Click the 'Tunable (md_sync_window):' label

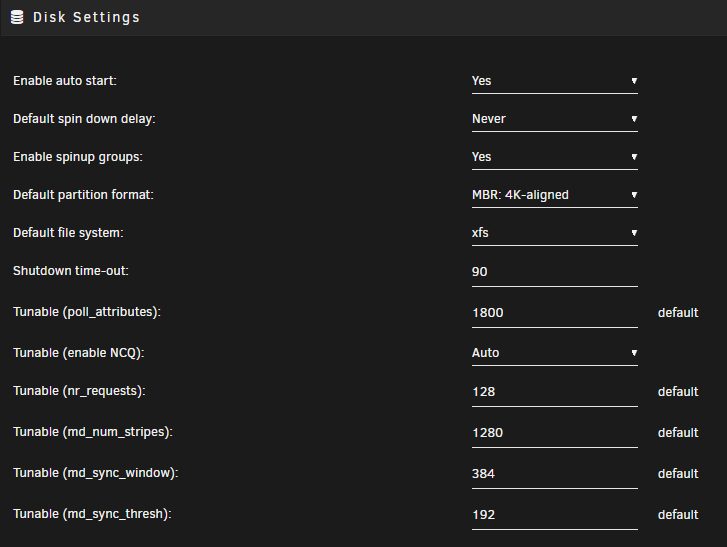point(96,473)
